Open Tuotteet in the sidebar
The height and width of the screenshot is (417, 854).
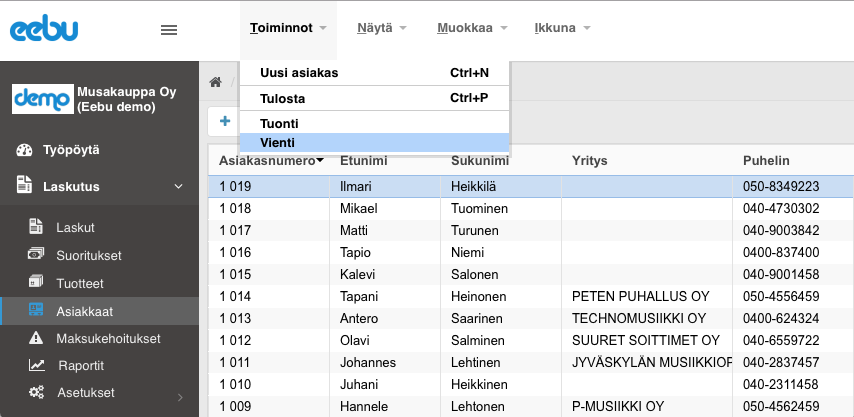pyautogui.click(x=80, y=284)
